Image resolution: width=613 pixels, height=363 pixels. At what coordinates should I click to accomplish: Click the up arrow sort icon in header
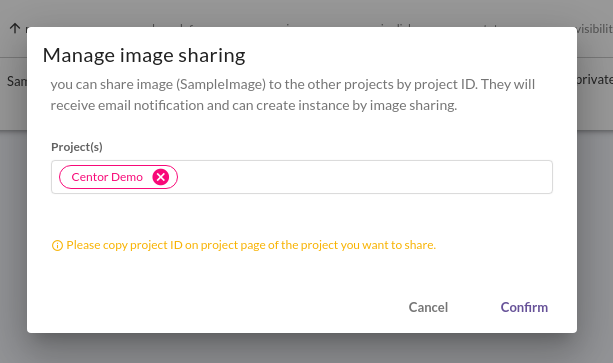[15, 28]
